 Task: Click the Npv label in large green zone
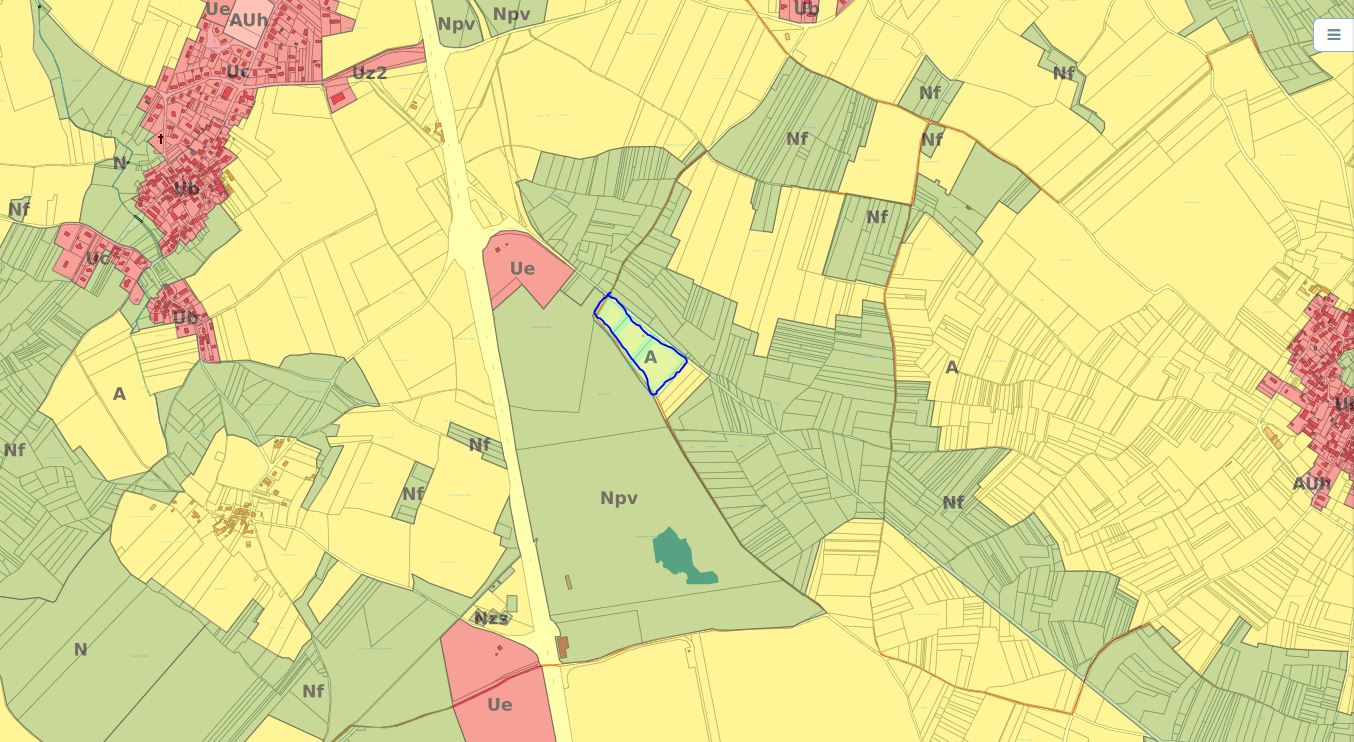(618, 498)
